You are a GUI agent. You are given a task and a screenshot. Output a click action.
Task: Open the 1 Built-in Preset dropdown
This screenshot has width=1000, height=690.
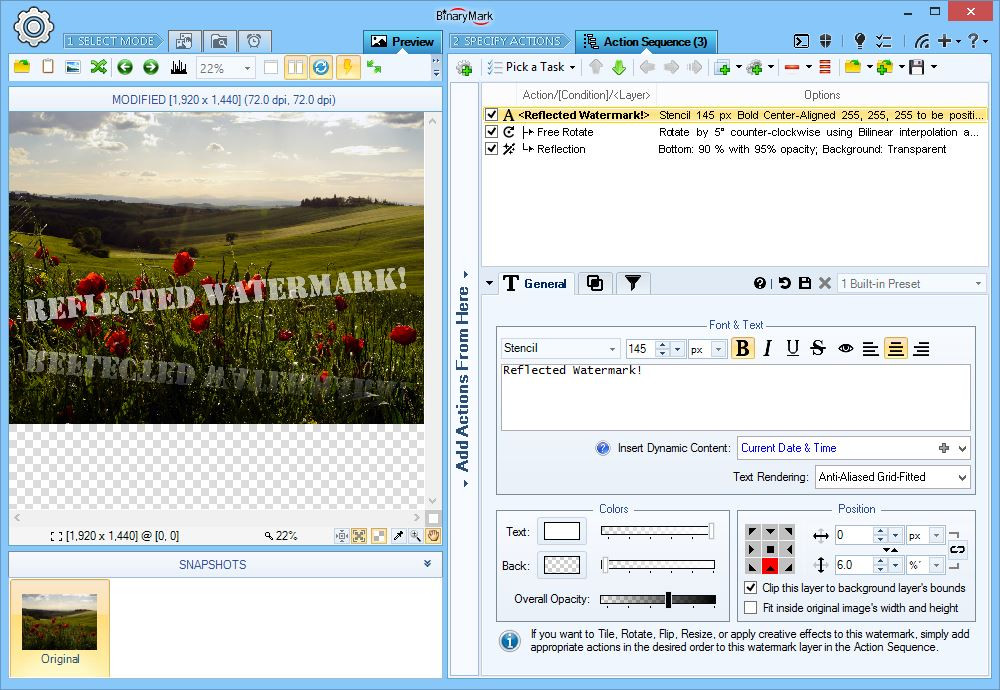[978, 284]
